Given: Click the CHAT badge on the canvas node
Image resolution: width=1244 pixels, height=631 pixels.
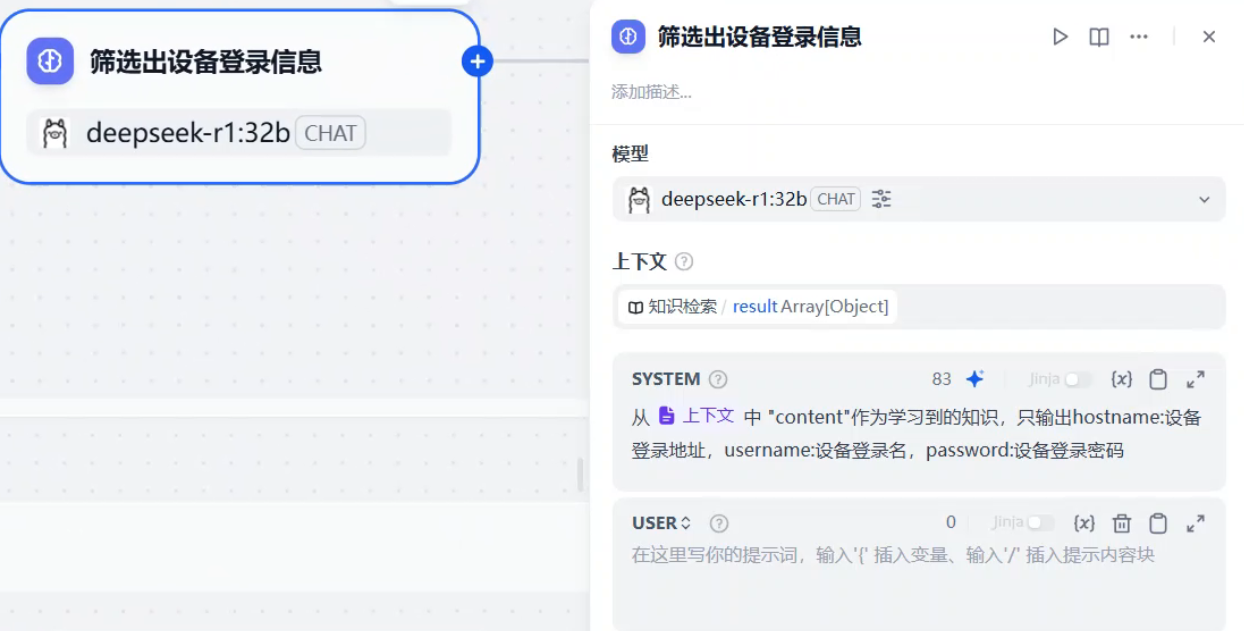Looking at the screenshot, I should 330,133.
